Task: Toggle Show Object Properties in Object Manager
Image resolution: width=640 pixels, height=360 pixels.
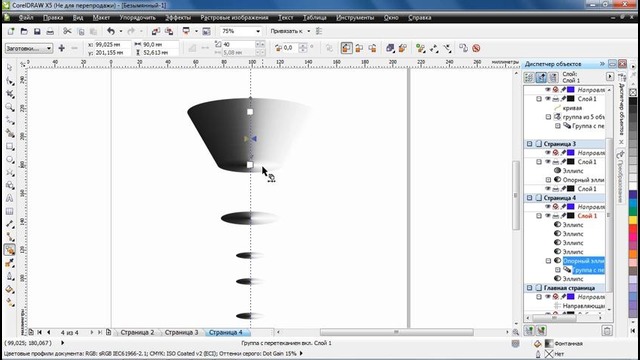Action: pos(529,77)
